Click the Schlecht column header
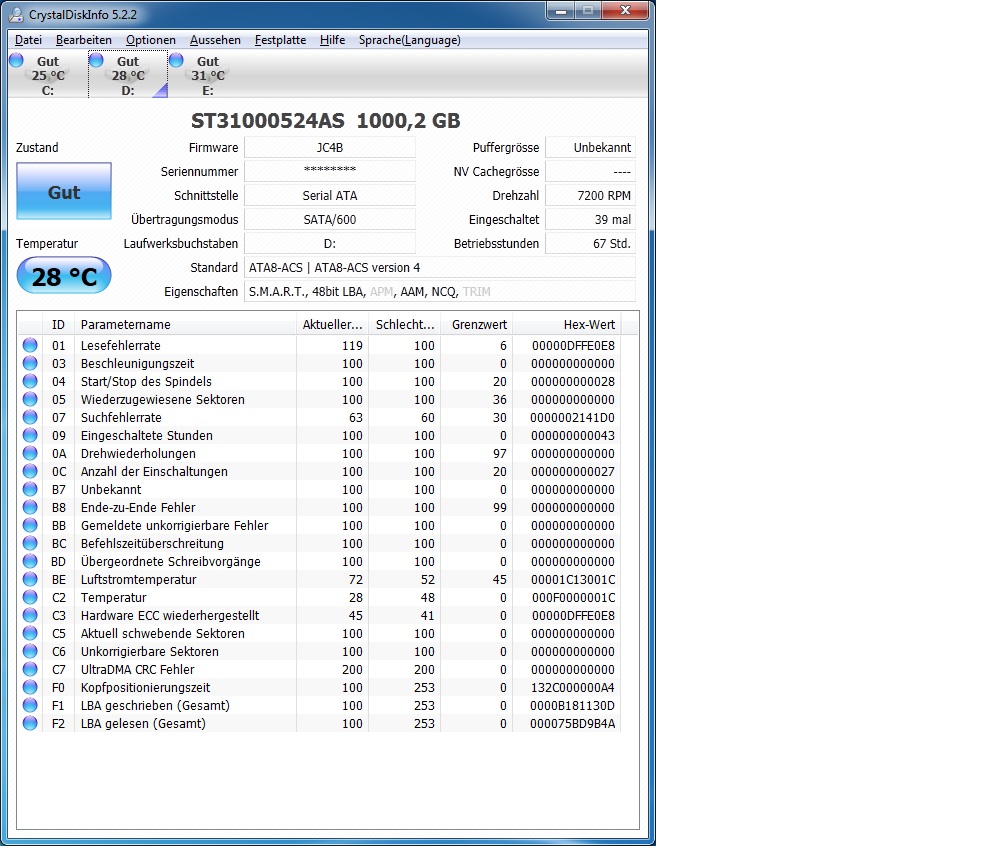The height and width of the screenshot is (846, 1008). (x=404, y=324)
